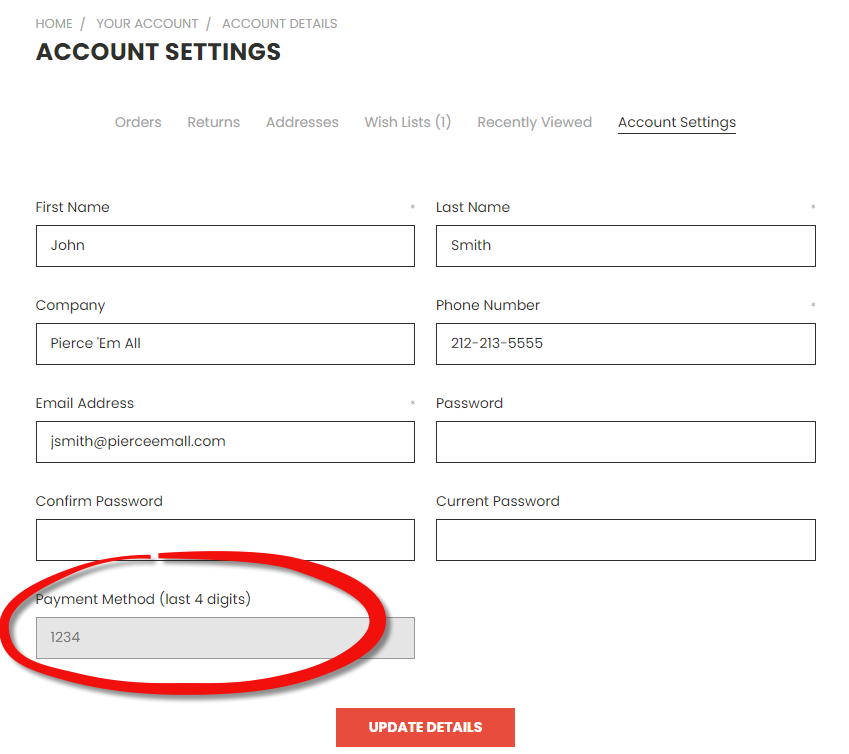The image size is (849, 754).
Task: Edit the Phone Number input field
Action: tap(625, 344)
